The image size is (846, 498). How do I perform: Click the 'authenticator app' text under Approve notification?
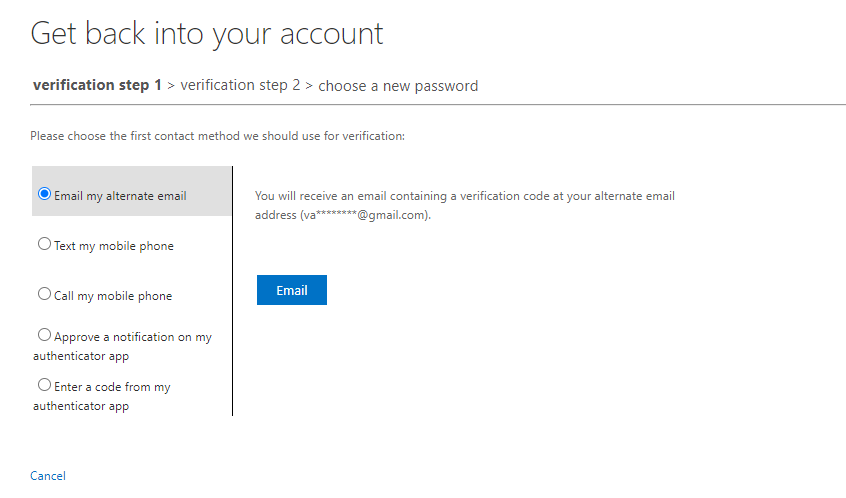coord(81,356)
